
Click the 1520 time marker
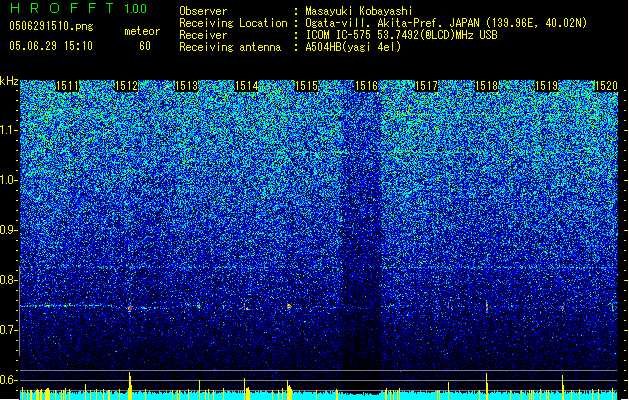tap(606, 86)
